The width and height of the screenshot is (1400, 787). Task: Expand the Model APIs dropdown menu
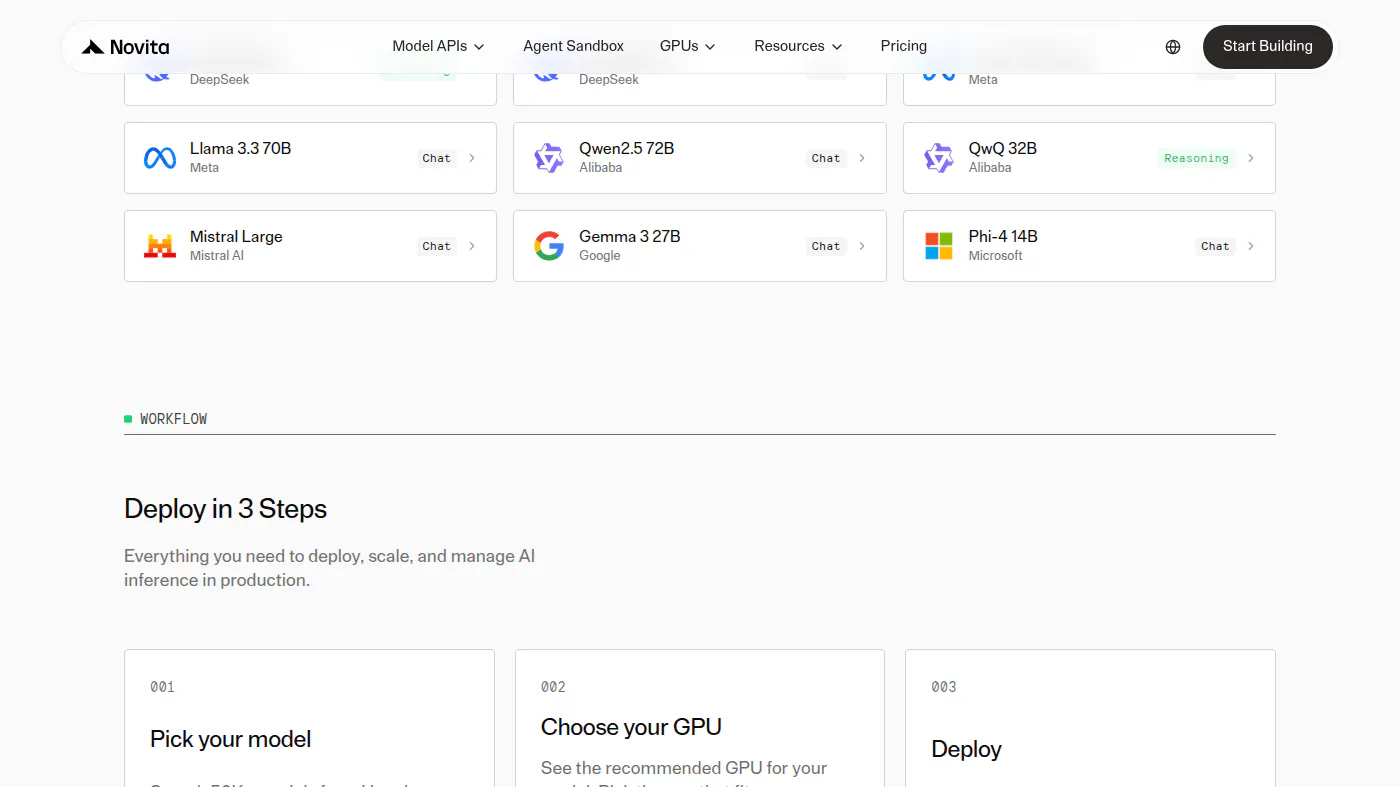438,46
